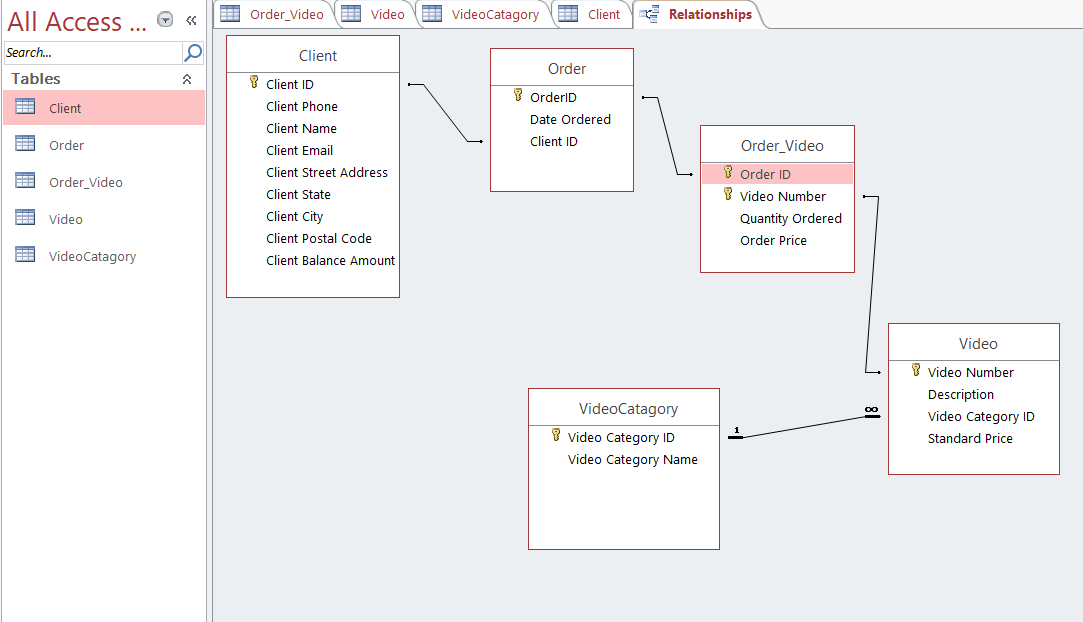Open the Video document tab
Screen dimensions: 1083x622
pos(375,14)
